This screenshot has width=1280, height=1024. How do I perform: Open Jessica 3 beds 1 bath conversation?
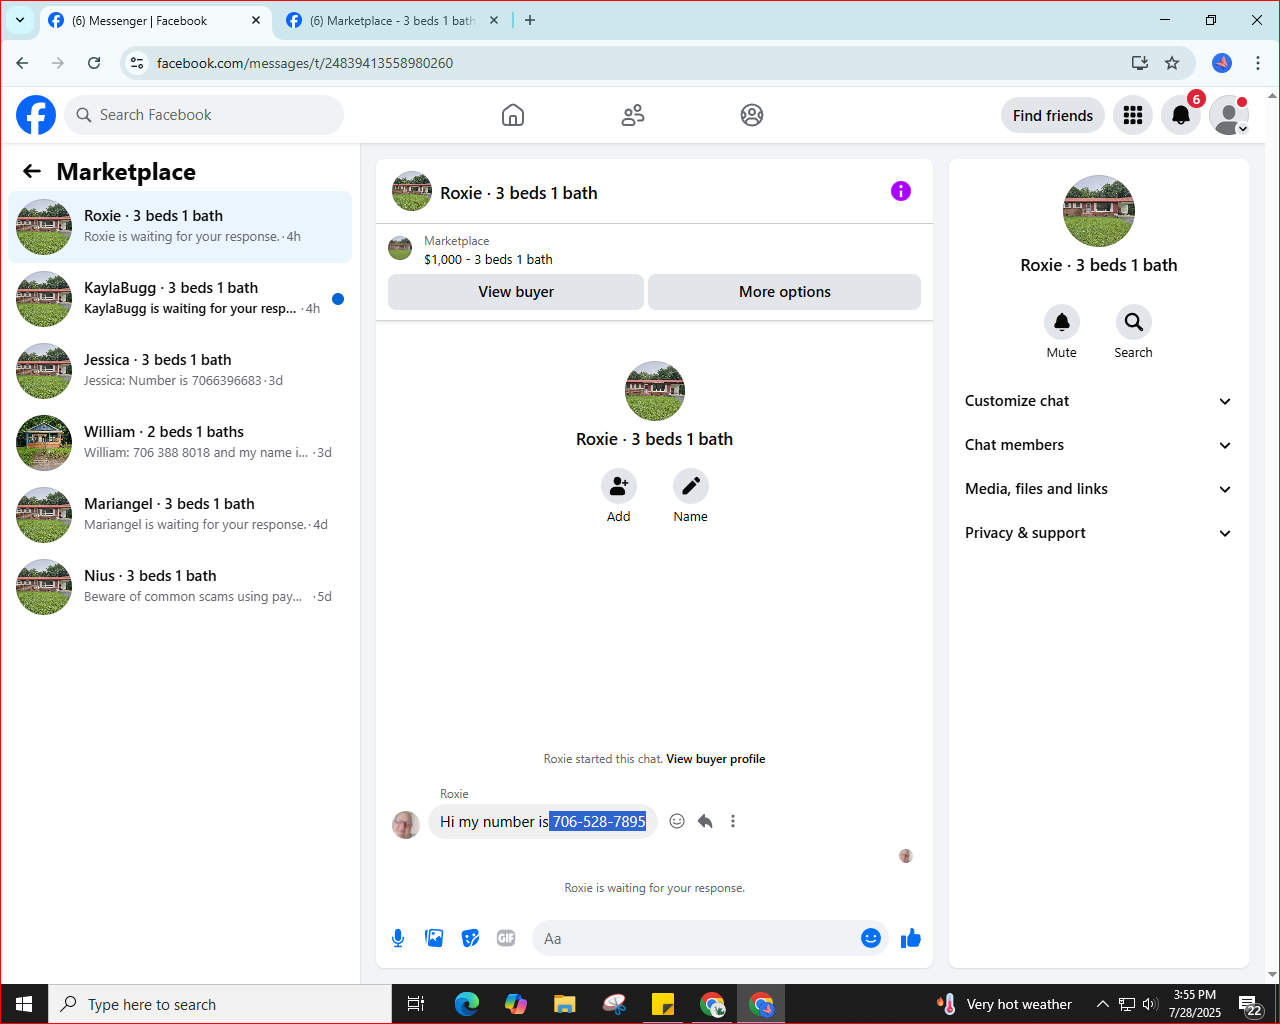pyautogui.click(x=180, y=371)
